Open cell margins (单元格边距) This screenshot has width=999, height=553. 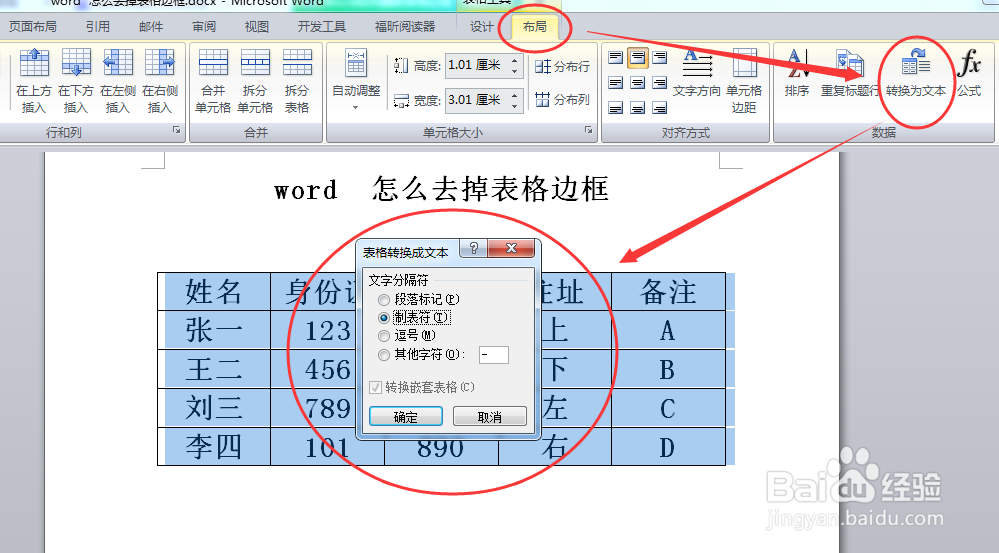click(744, 80)
